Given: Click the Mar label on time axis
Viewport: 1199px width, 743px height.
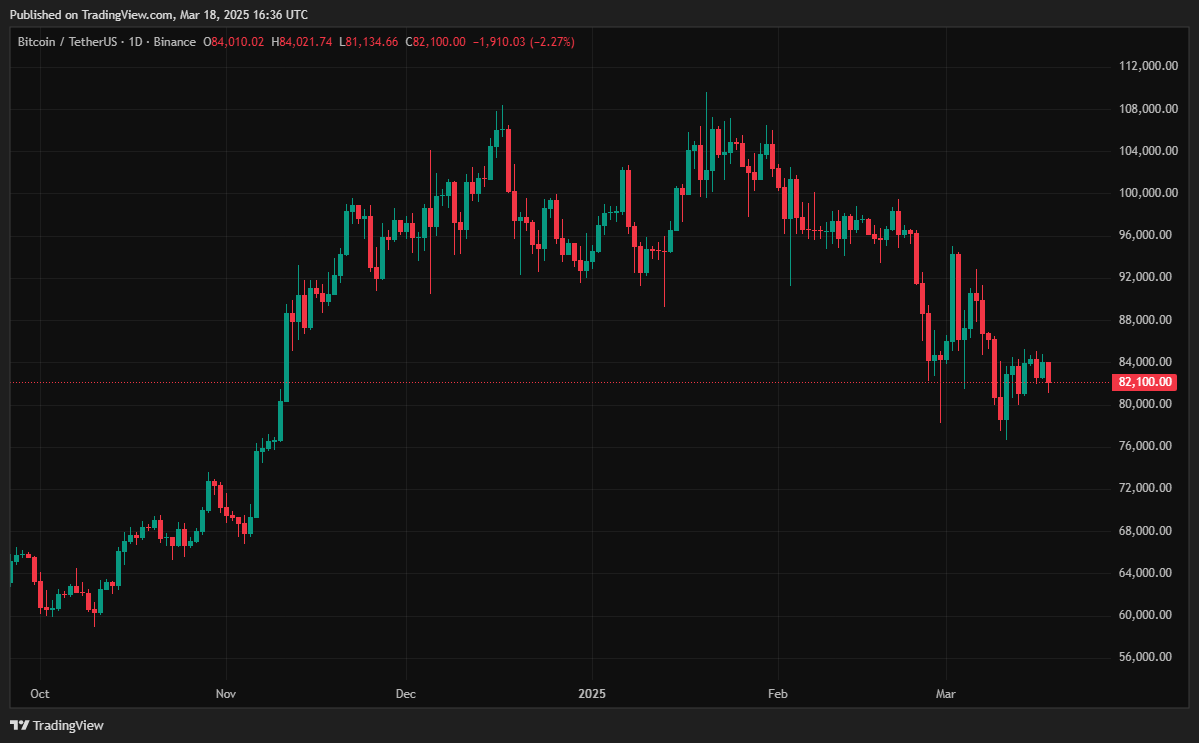Looking at the screenshot, I should [x=946, y=694].
